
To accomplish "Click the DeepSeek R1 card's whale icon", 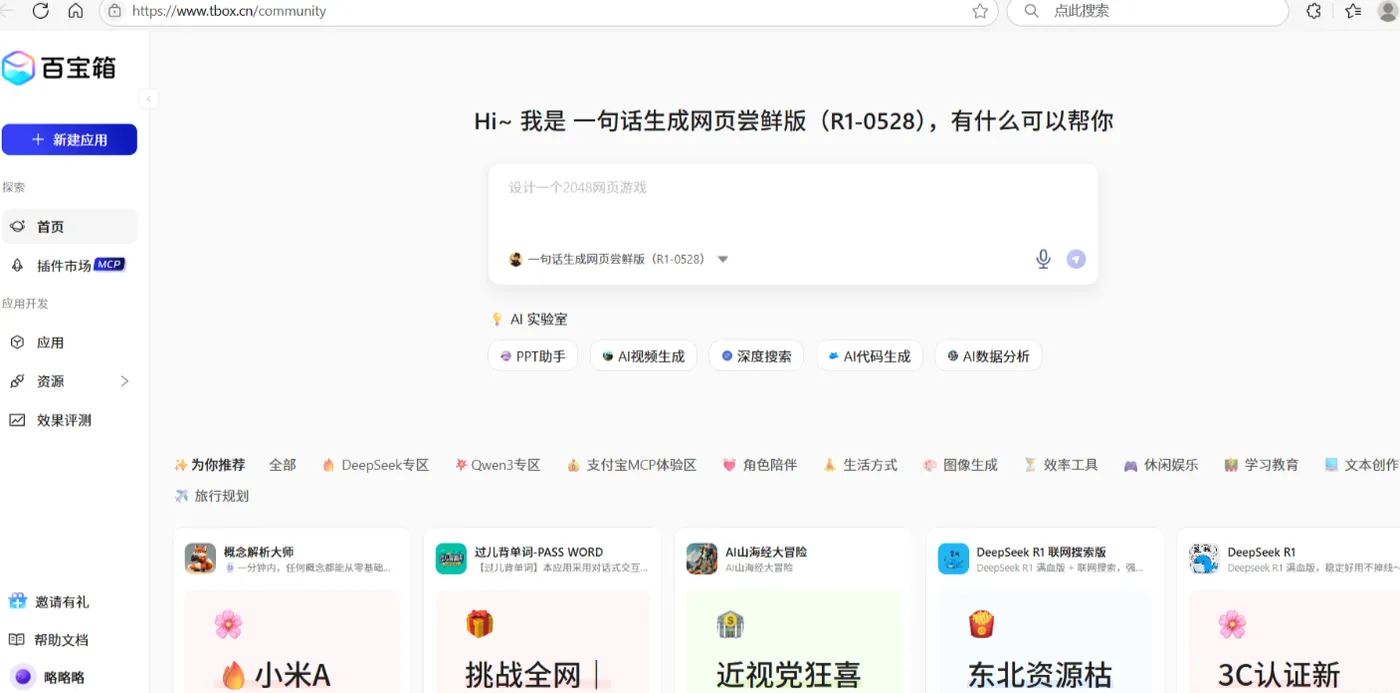I will [x=1204, y=559].
